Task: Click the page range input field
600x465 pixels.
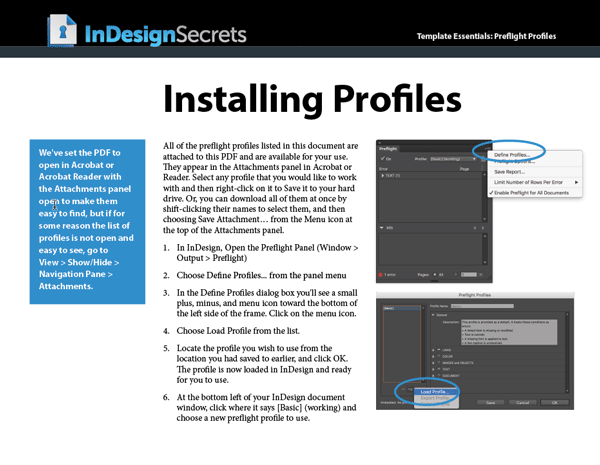Action: (x=469, y=274)
